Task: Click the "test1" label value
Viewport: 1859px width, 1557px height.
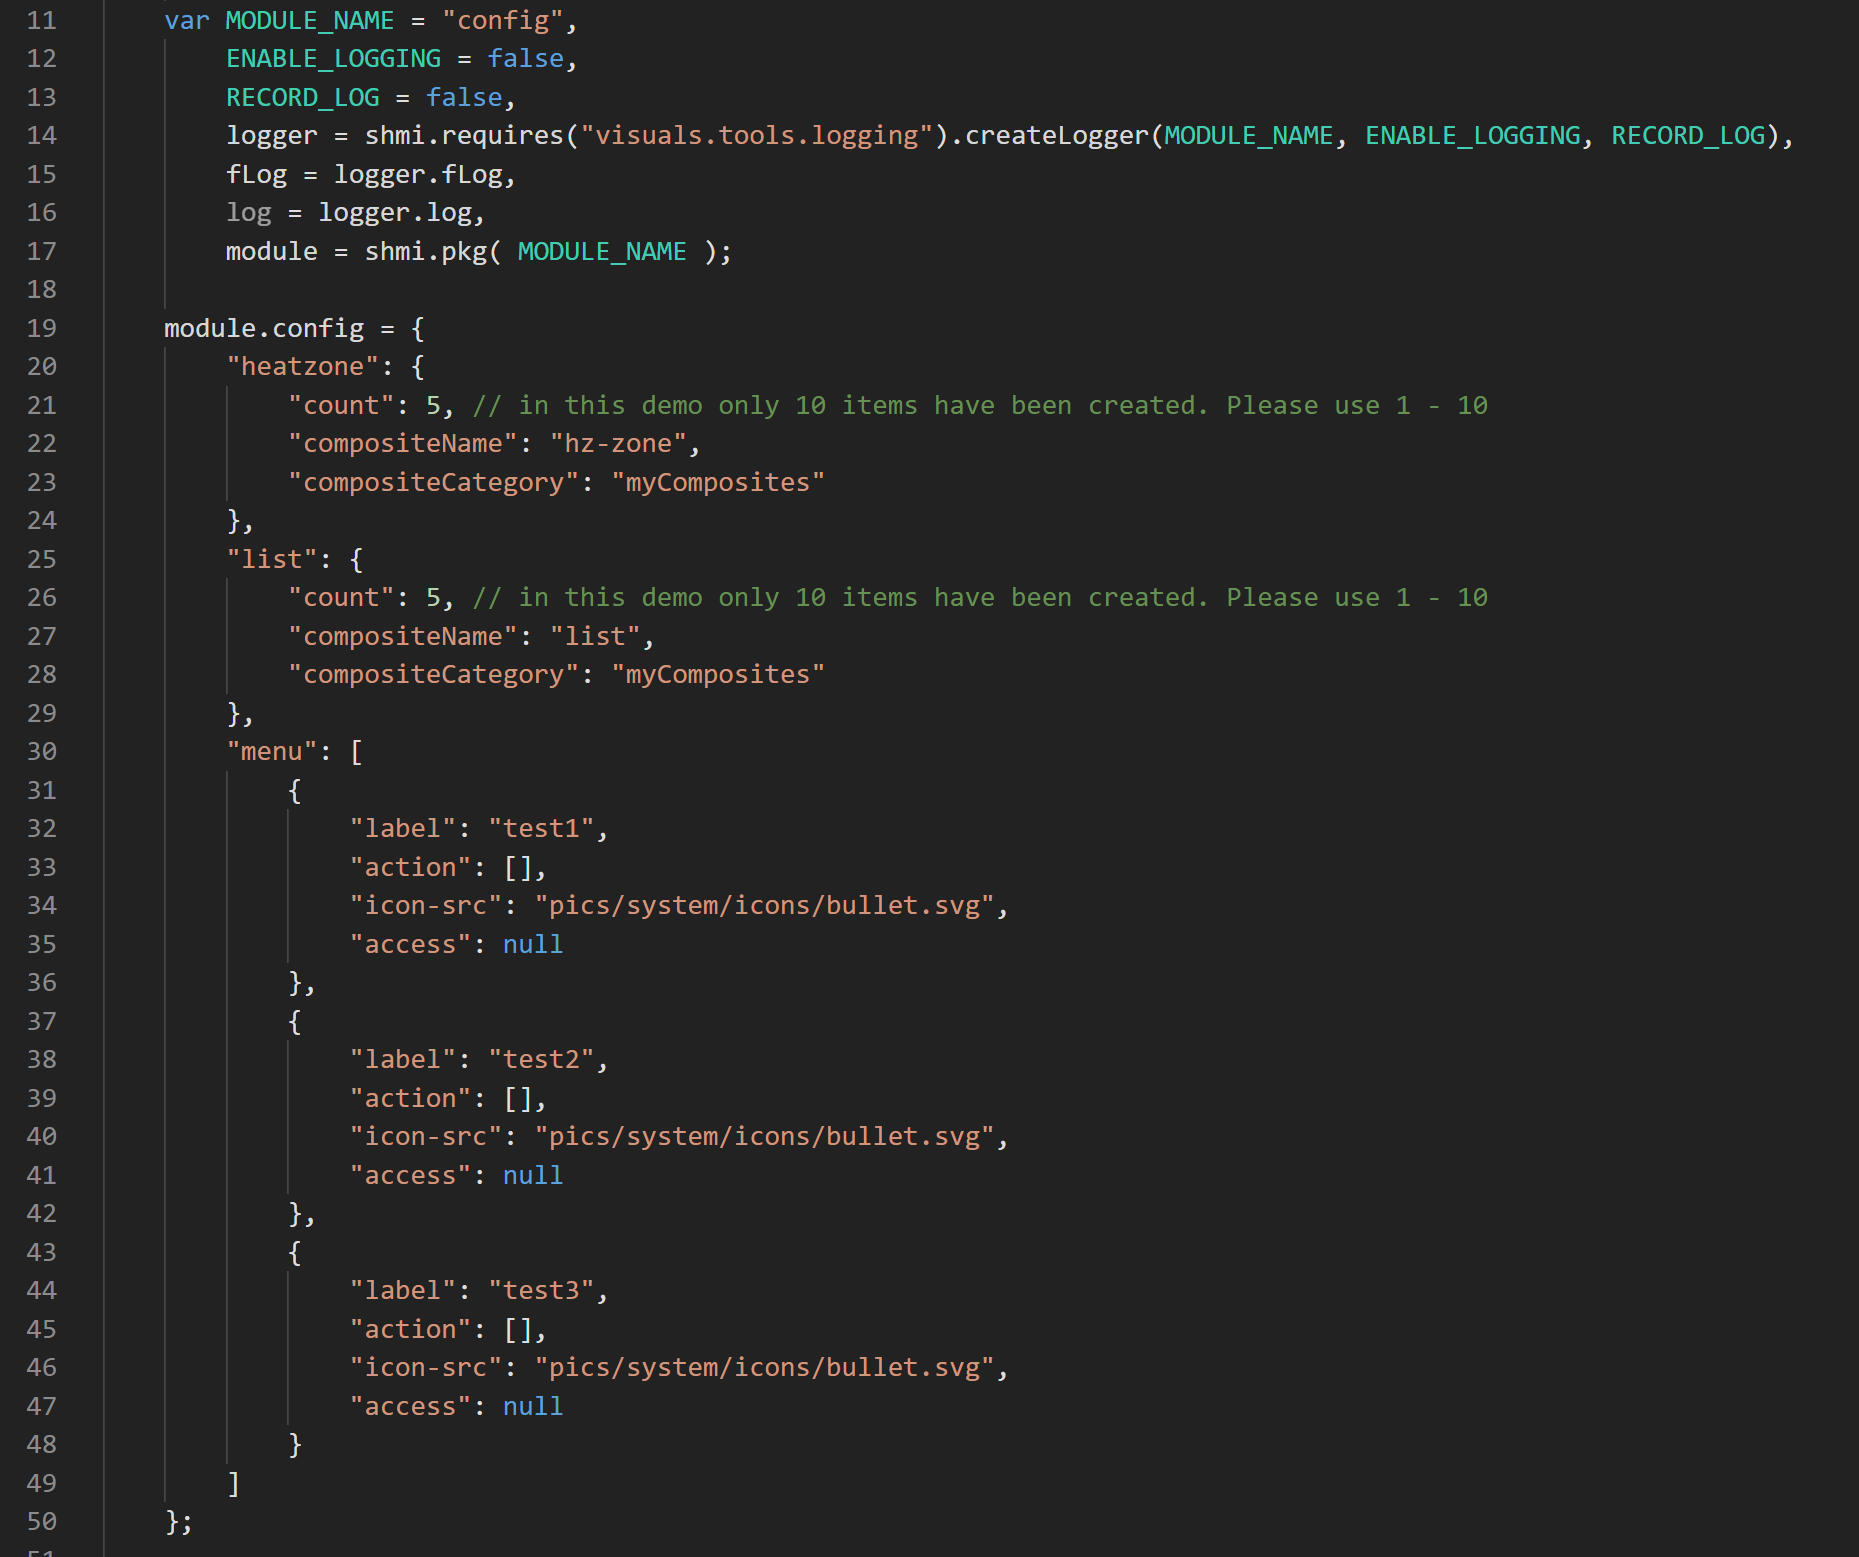Action: 541,828
